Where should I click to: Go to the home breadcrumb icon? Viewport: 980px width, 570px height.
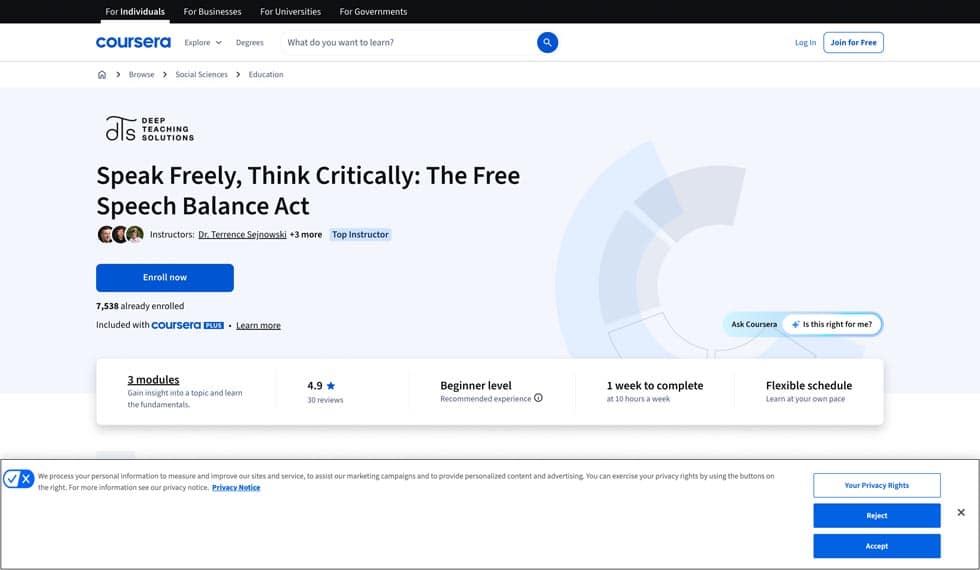[102, 74]
